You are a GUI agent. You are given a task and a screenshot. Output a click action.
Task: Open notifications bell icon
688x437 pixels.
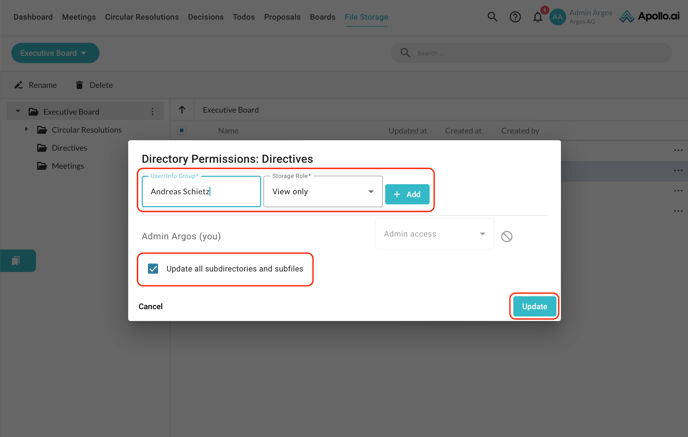(537, 17)
